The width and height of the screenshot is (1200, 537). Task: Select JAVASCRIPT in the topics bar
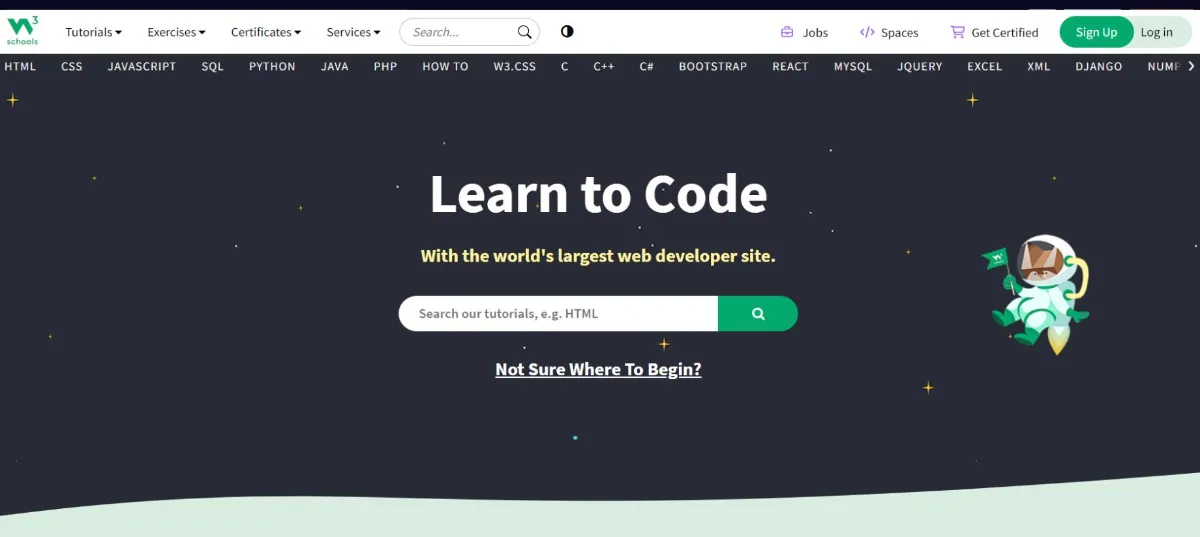(x=142, y=67)
